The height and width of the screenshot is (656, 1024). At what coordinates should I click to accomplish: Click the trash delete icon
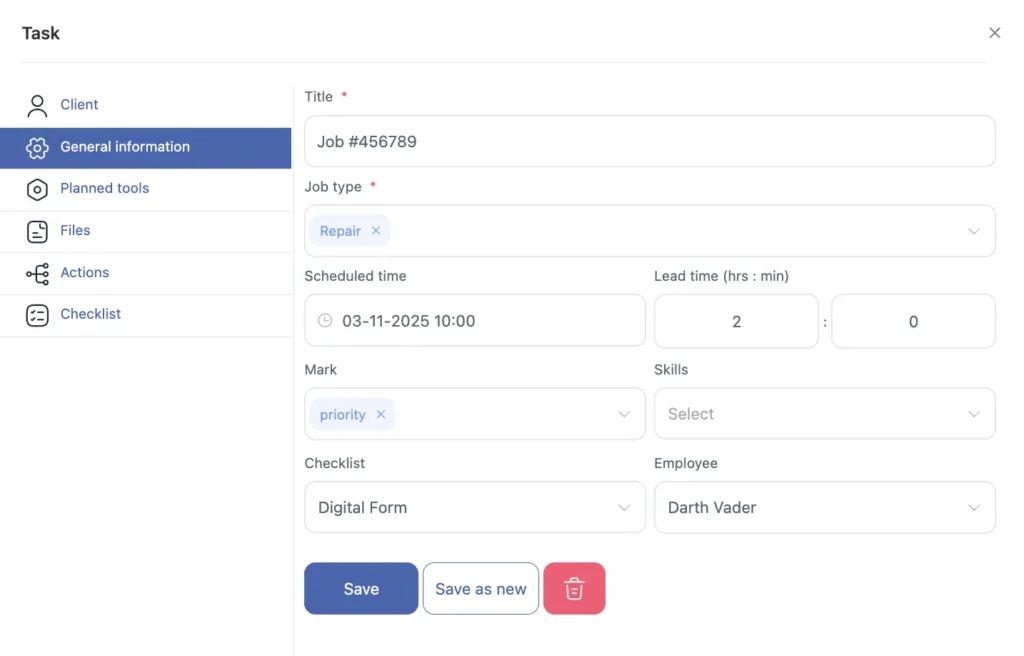[574, 588]
